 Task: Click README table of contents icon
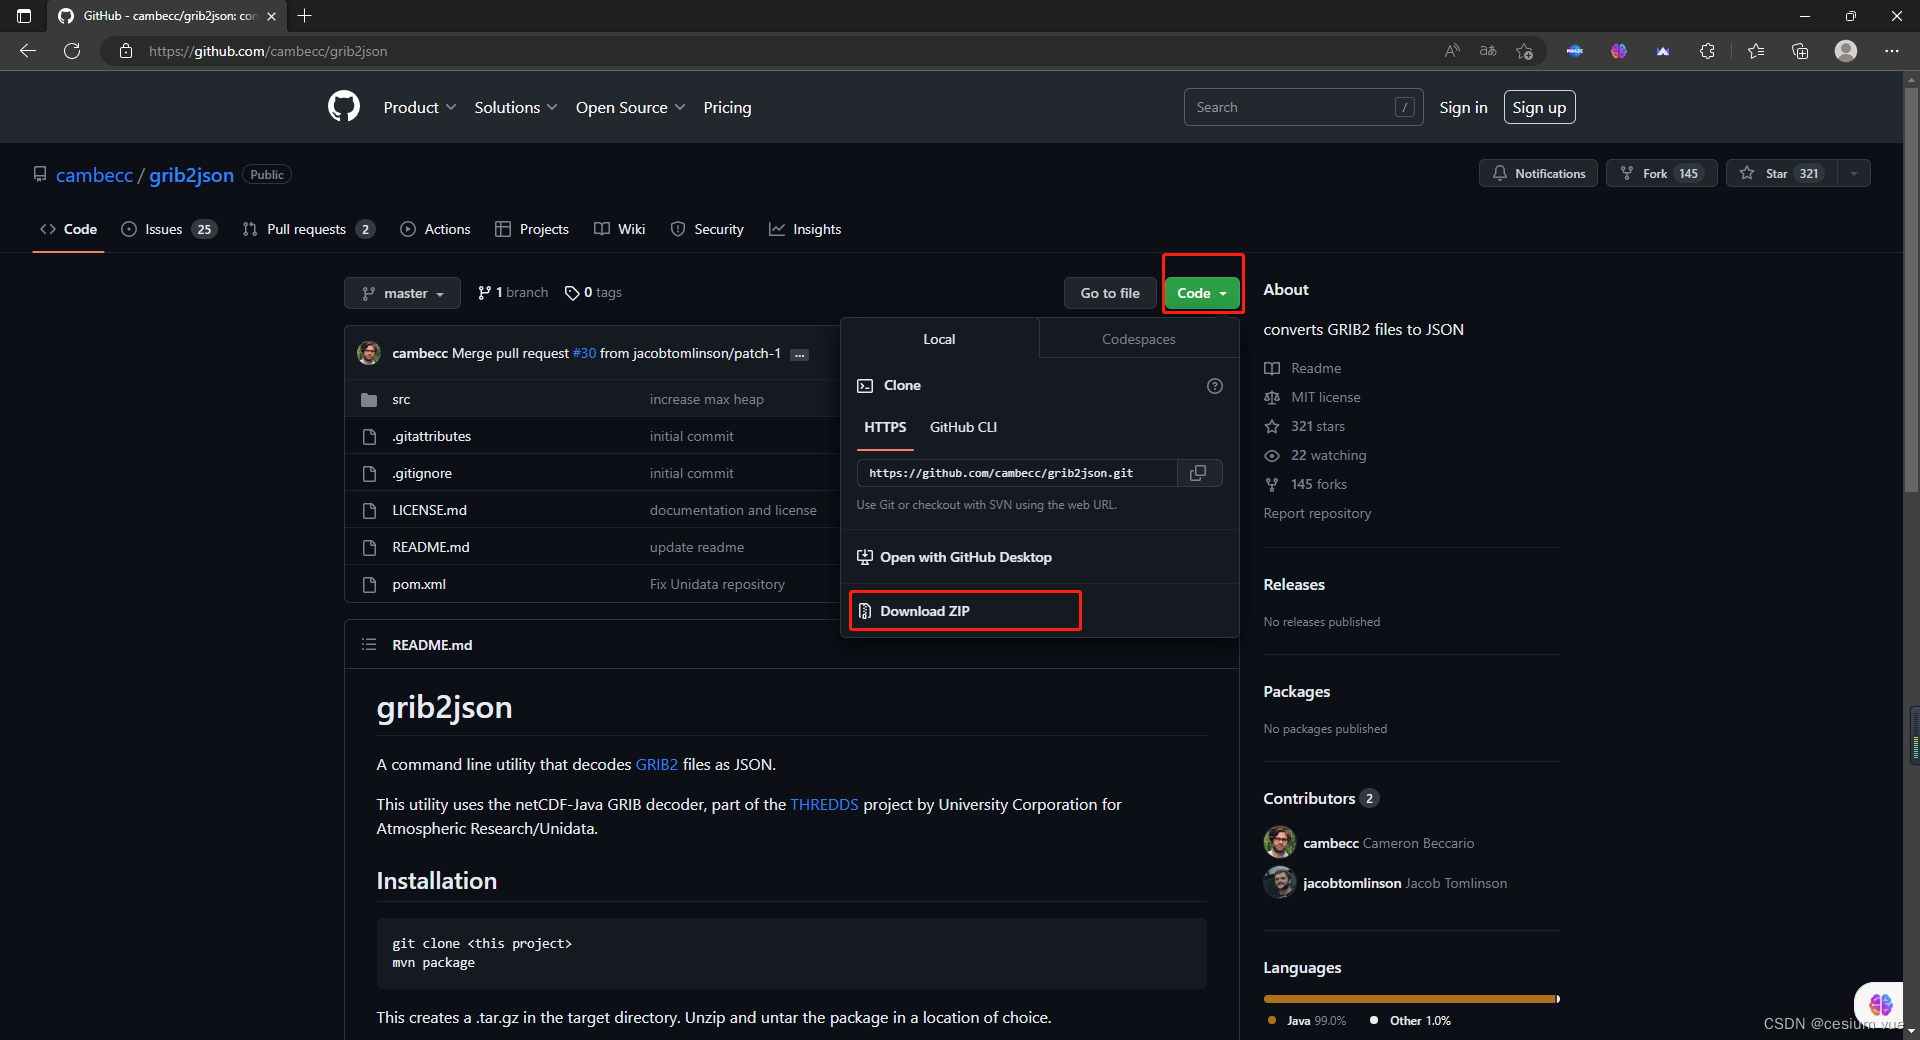tap(369, 645)
